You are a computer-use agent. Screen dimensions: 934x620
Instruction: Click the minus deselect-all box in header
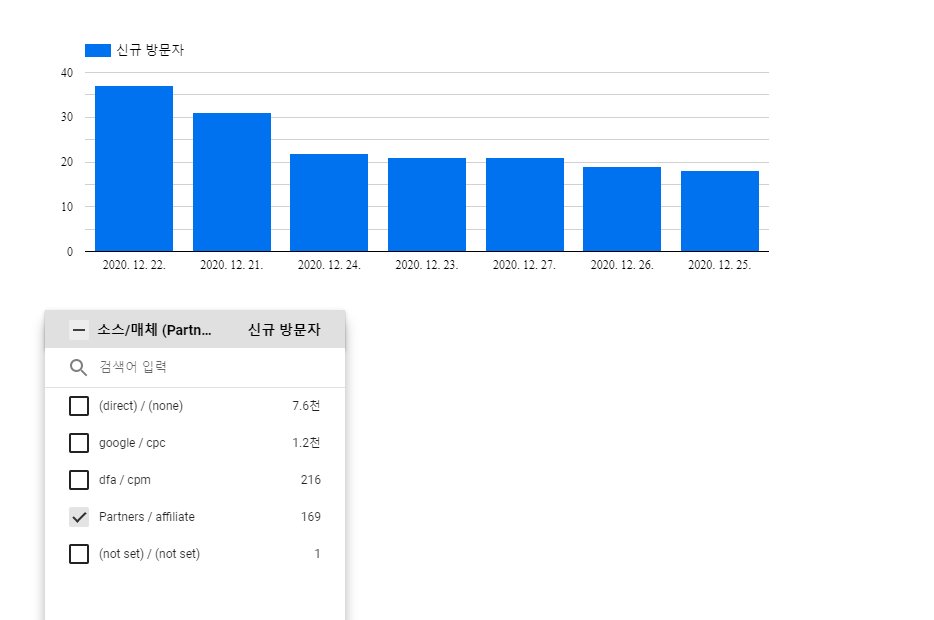pyautogui.click(x=79, y=330)
